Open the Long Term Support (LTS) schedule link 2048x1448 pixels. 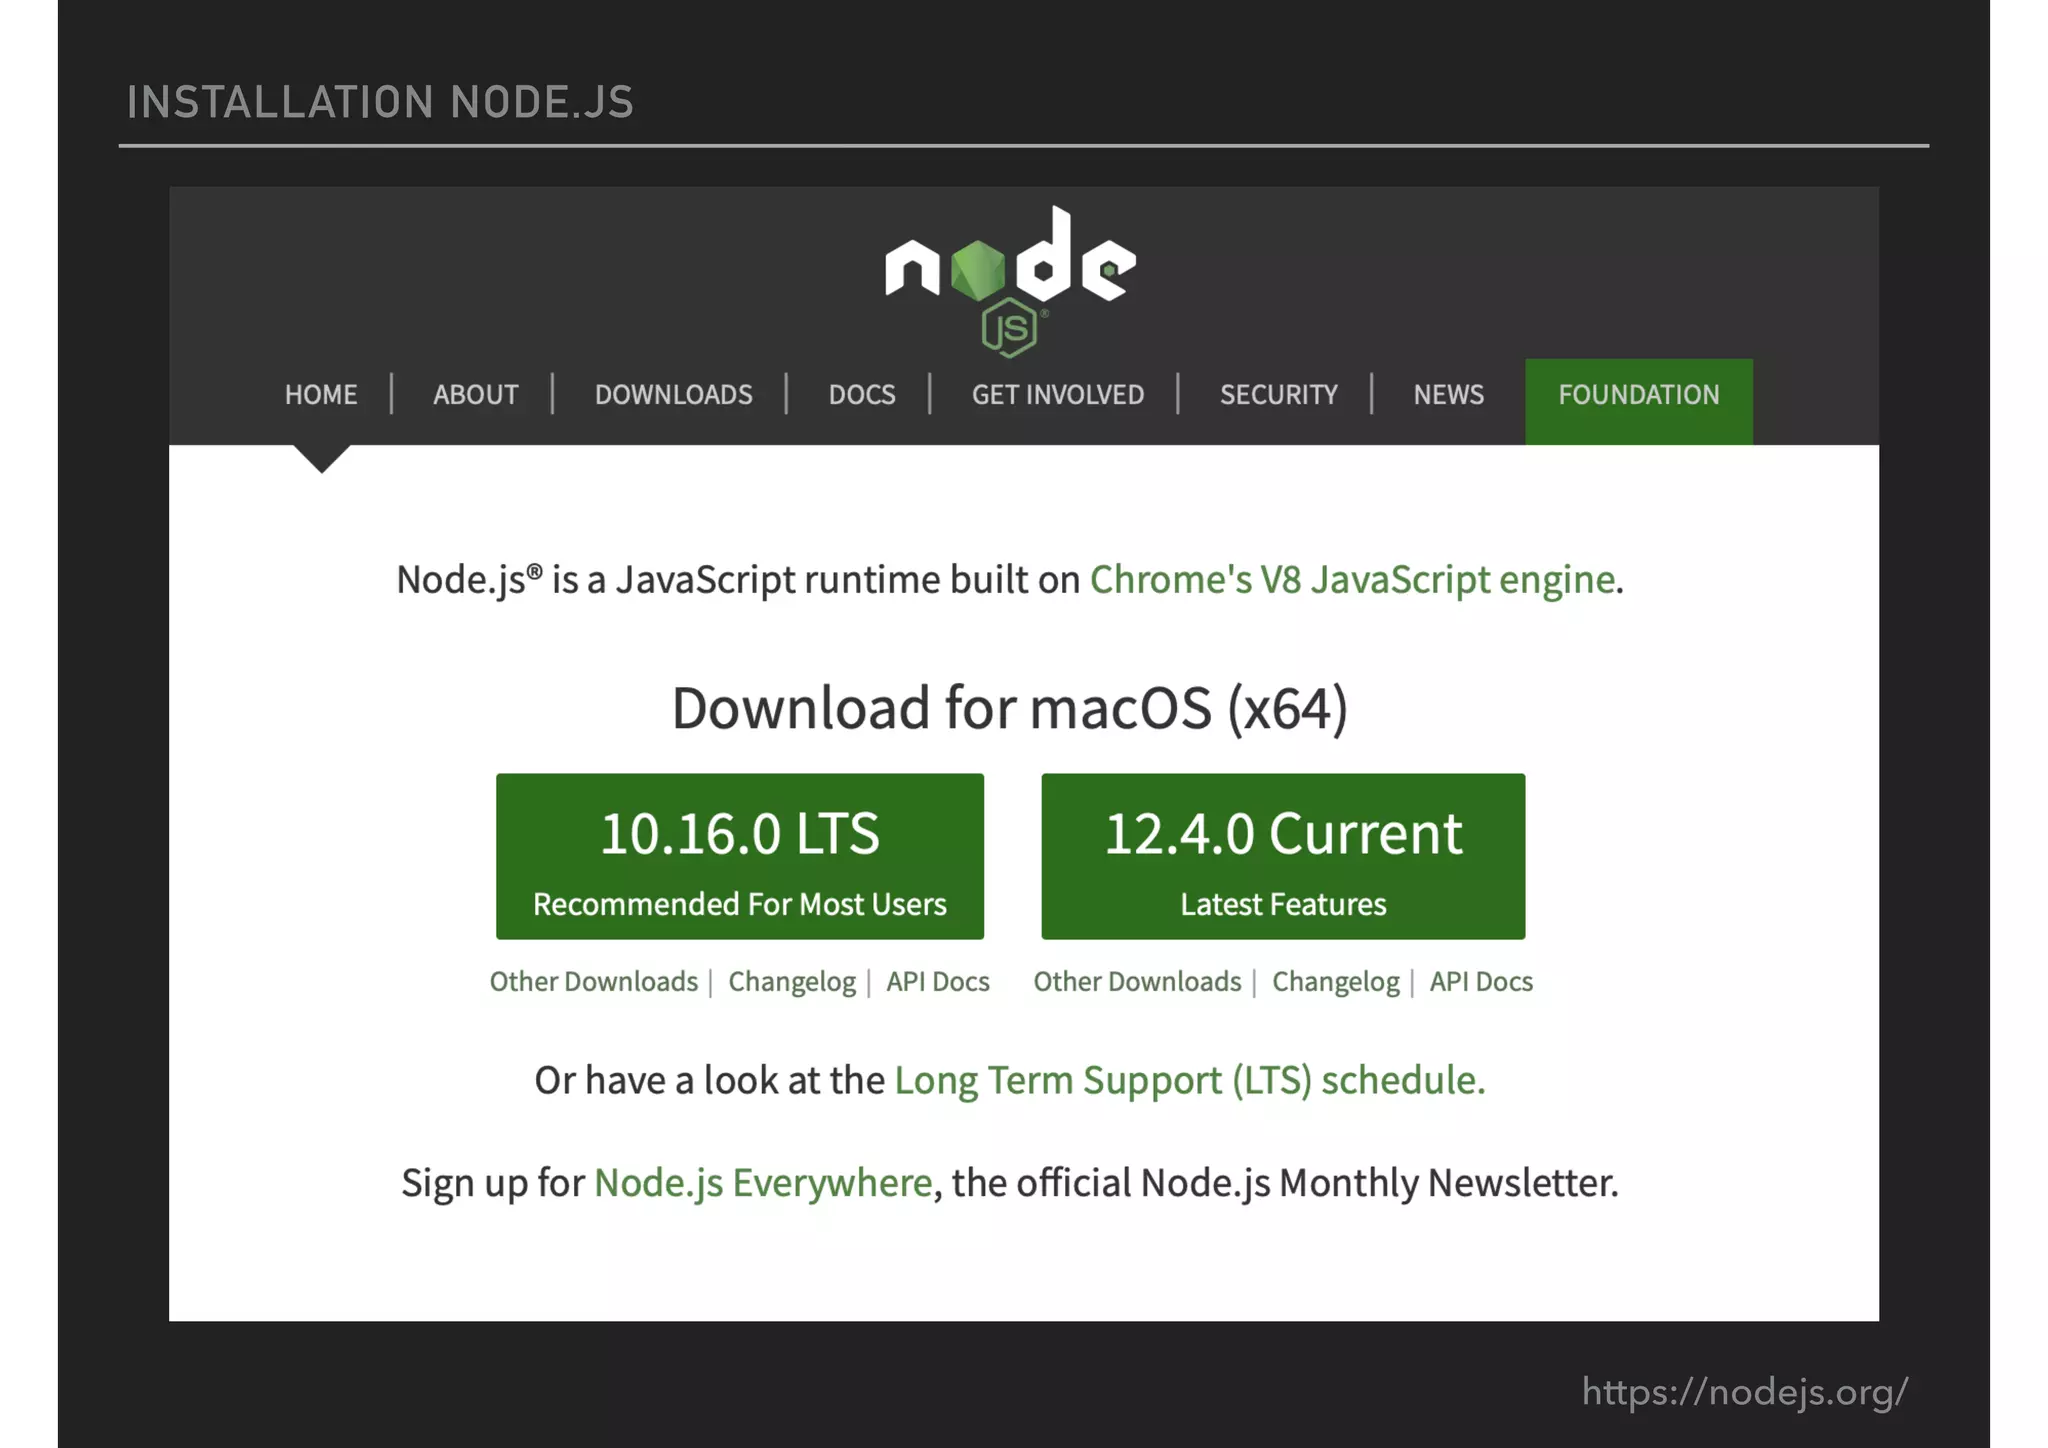tap(1190, 1081)
